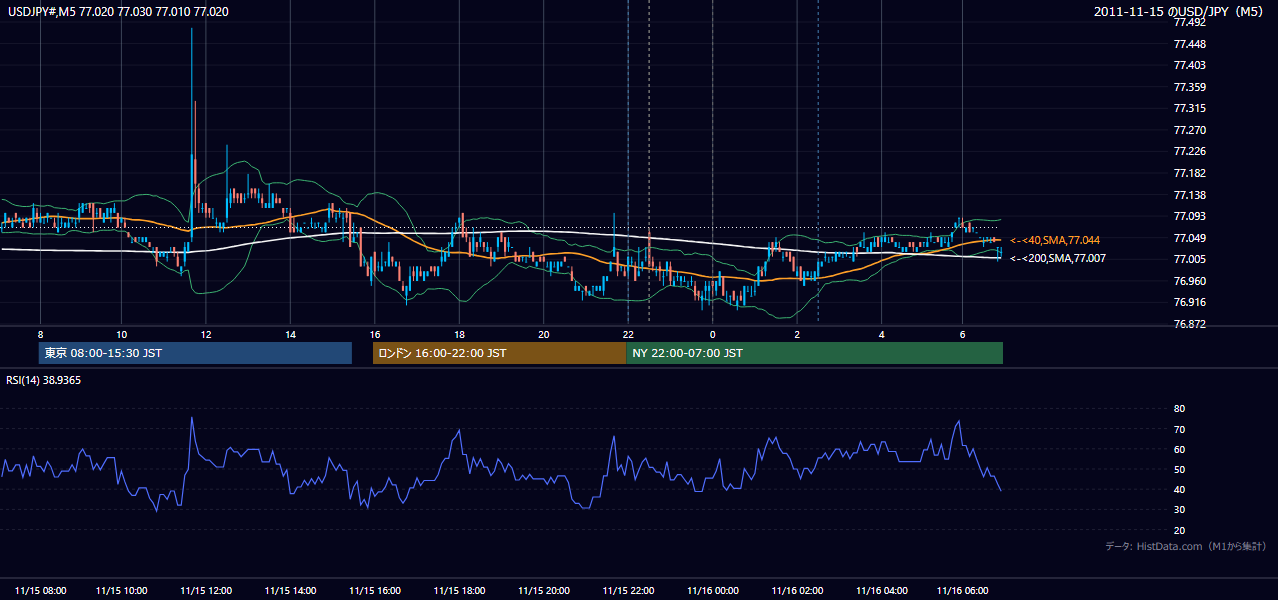Screen dimensions: 1278x600
Task: Click RSI scale value 30
Action: 1180,510
